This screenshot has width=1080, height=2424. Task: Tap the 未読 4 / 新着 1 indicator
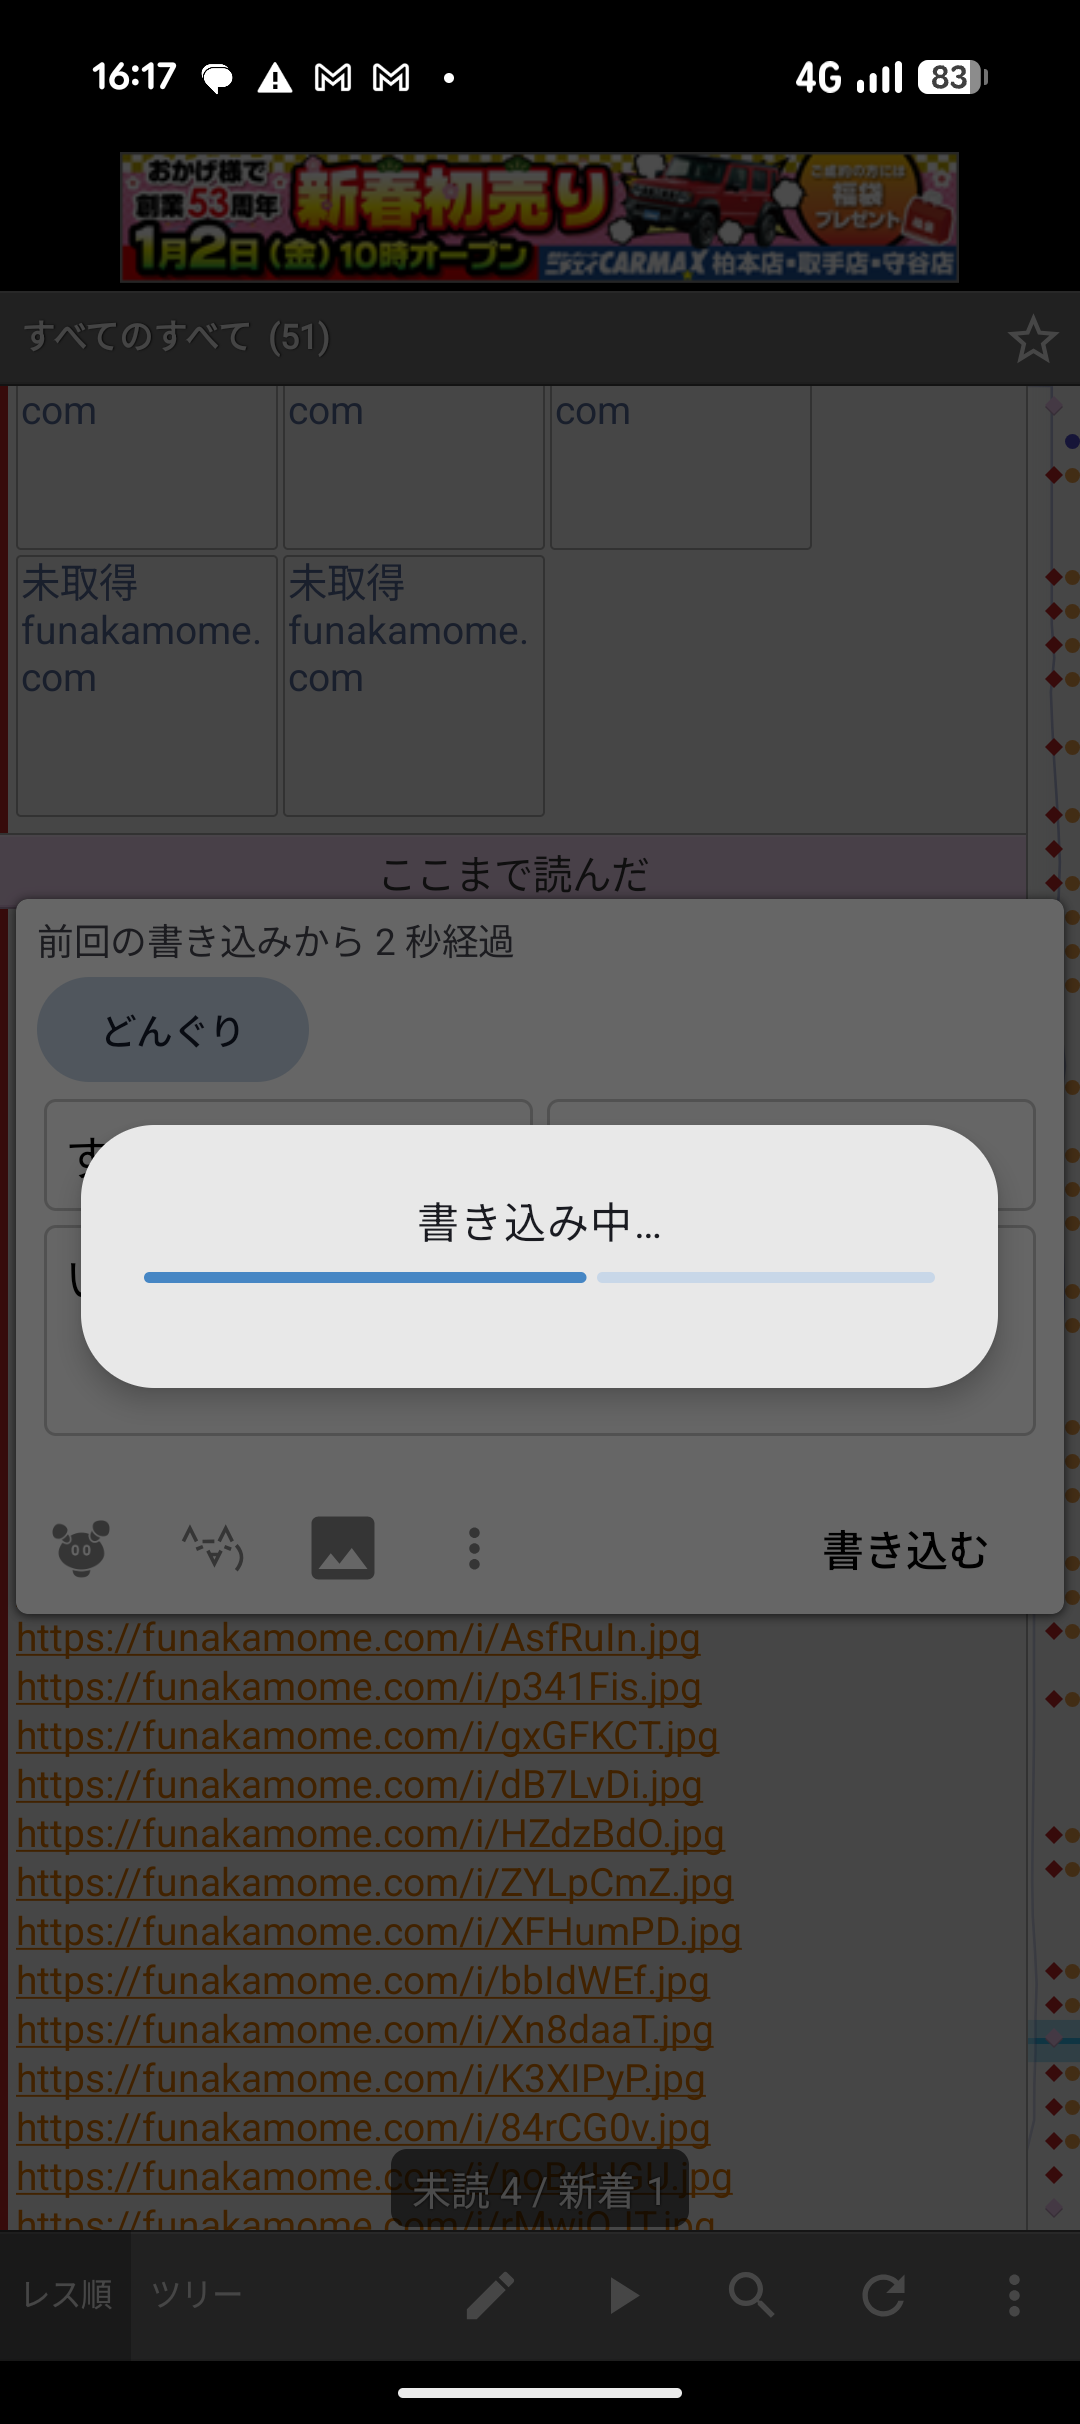pyautogui.click(x=539, y=2191)
